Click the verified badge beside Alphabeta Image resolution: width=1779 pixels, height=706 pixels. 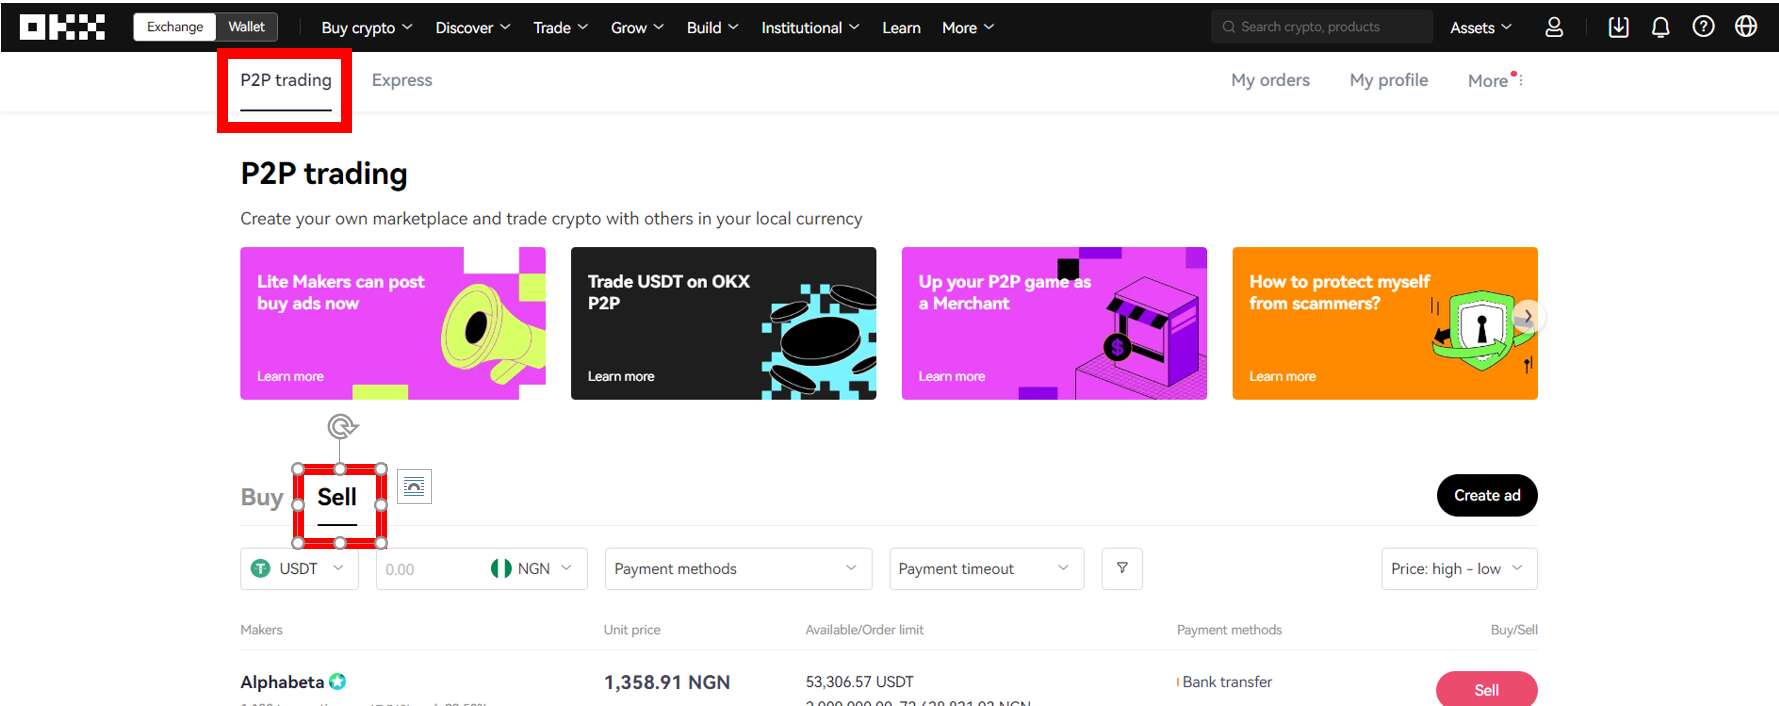(338, 682)
